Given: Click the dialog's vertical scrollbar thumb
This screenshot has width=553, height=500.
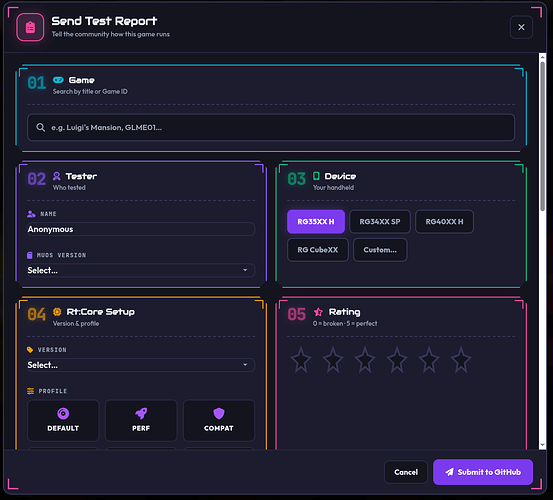Looking at the screenshot, I should click(x=542, y=136).
